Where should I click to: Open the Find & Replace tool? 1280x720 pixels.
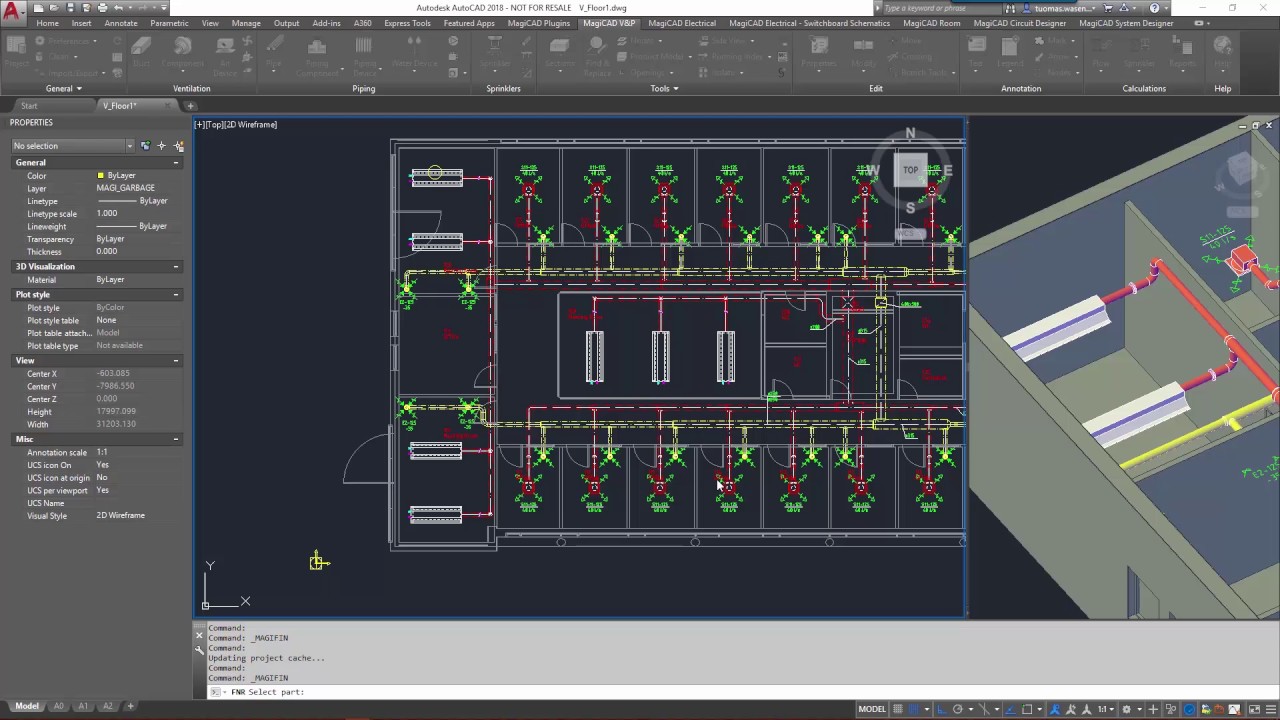598,55
